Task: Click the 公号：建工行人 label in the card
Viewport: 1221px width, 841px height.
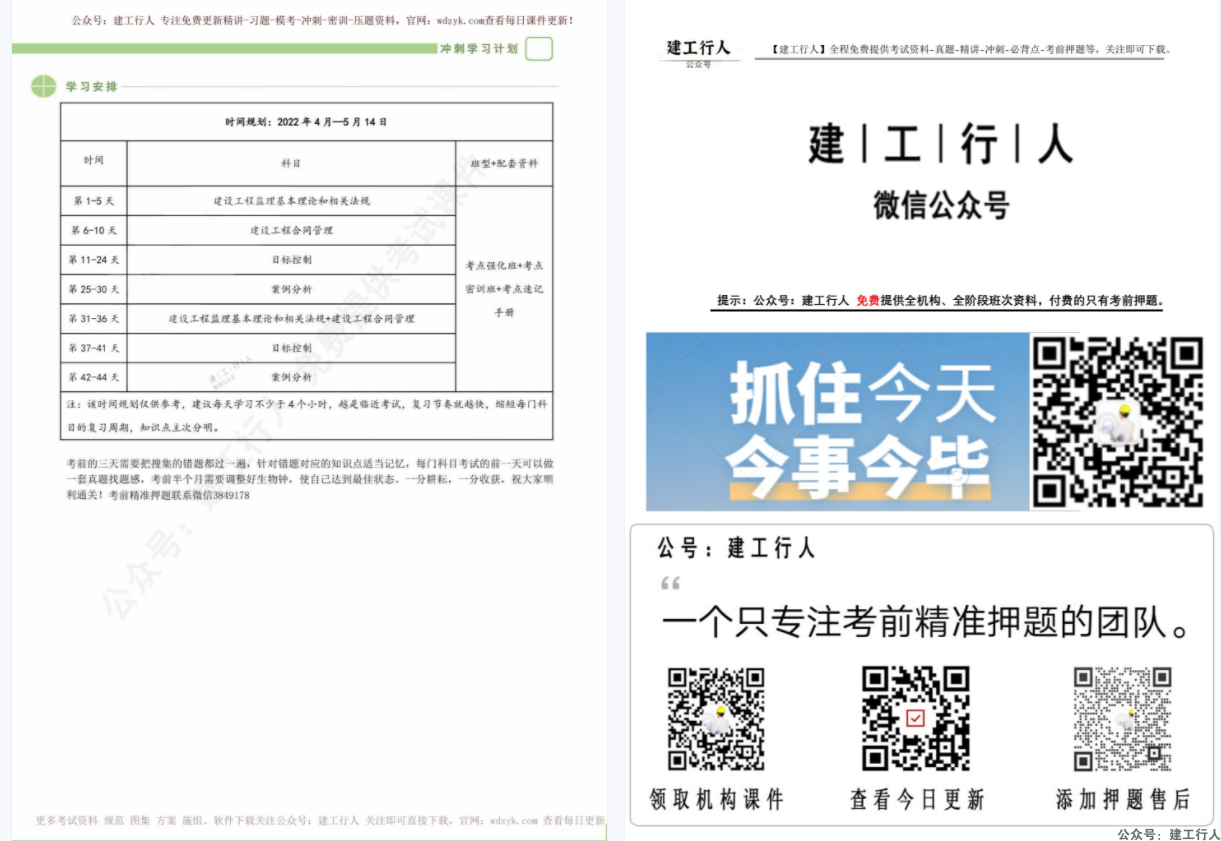Action: [736, 548]
